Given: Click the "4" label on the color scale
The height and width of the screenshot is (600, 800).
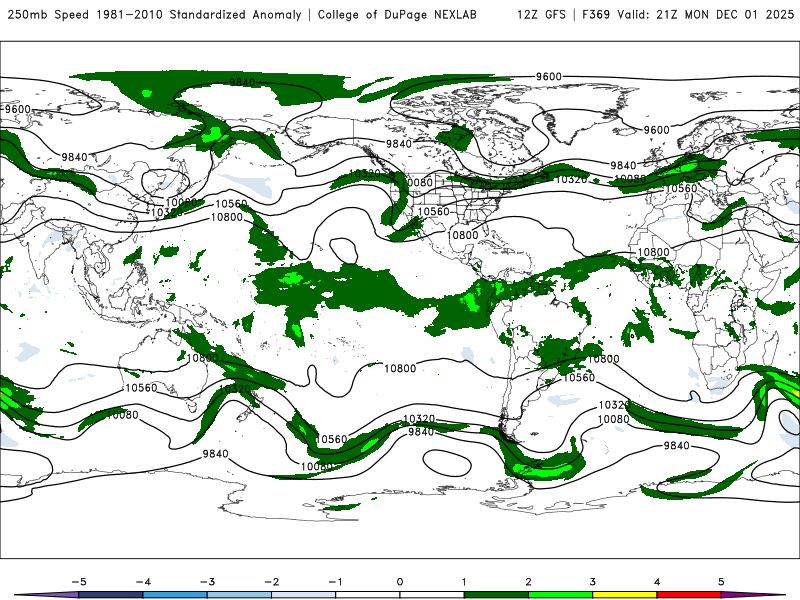Looking at the screenshot, I should click(657, 582).
